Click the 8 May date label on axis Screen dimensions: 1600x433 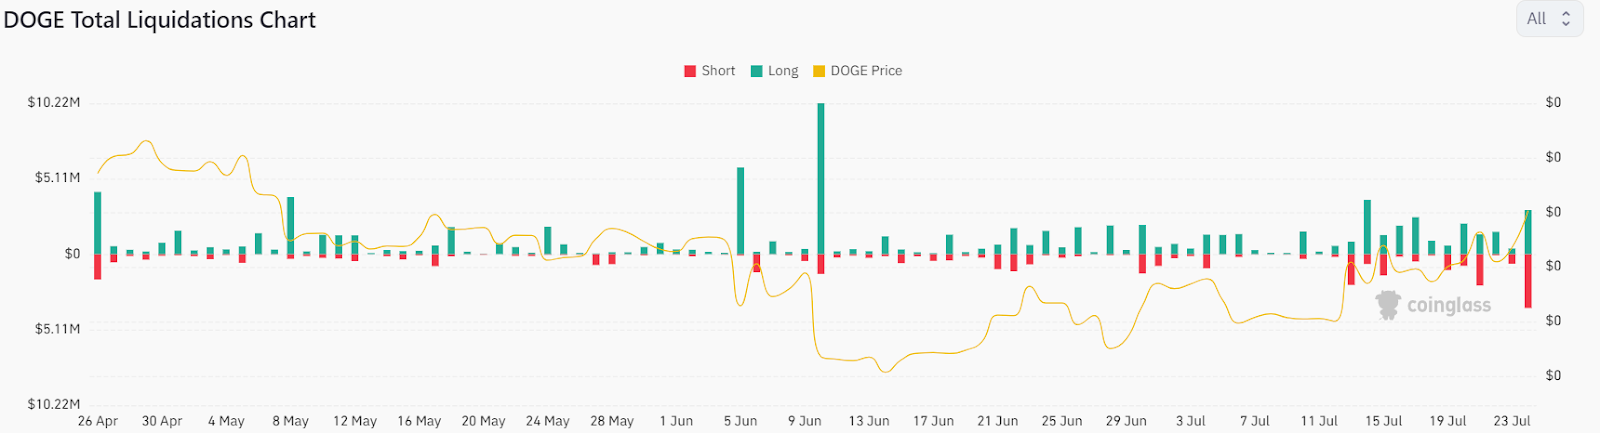tap(291, 421)
